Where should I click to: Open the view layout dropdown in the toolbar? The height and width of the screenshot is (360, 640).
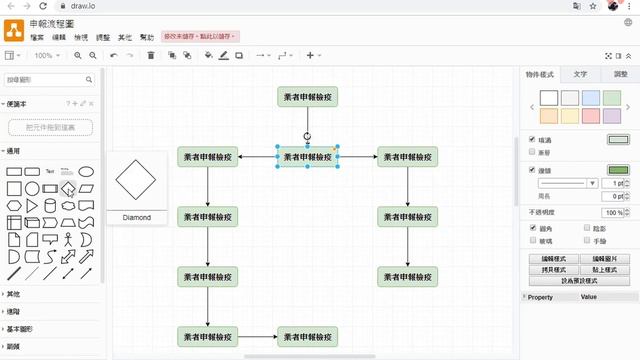[x=12, y=56]
